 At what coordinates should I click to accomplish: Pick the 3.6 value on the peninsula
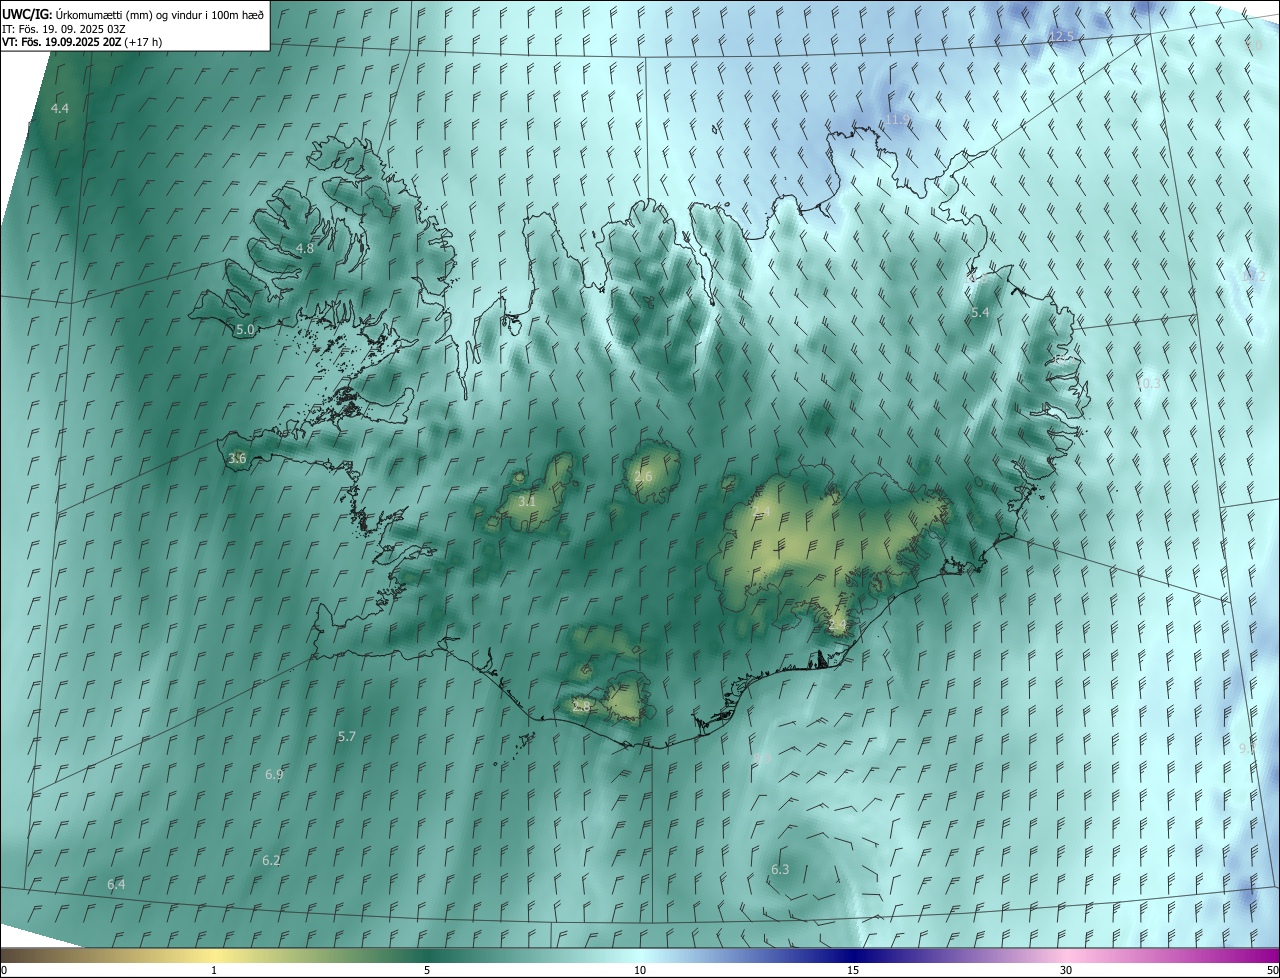pyautogui.click(x=237, y=458)
